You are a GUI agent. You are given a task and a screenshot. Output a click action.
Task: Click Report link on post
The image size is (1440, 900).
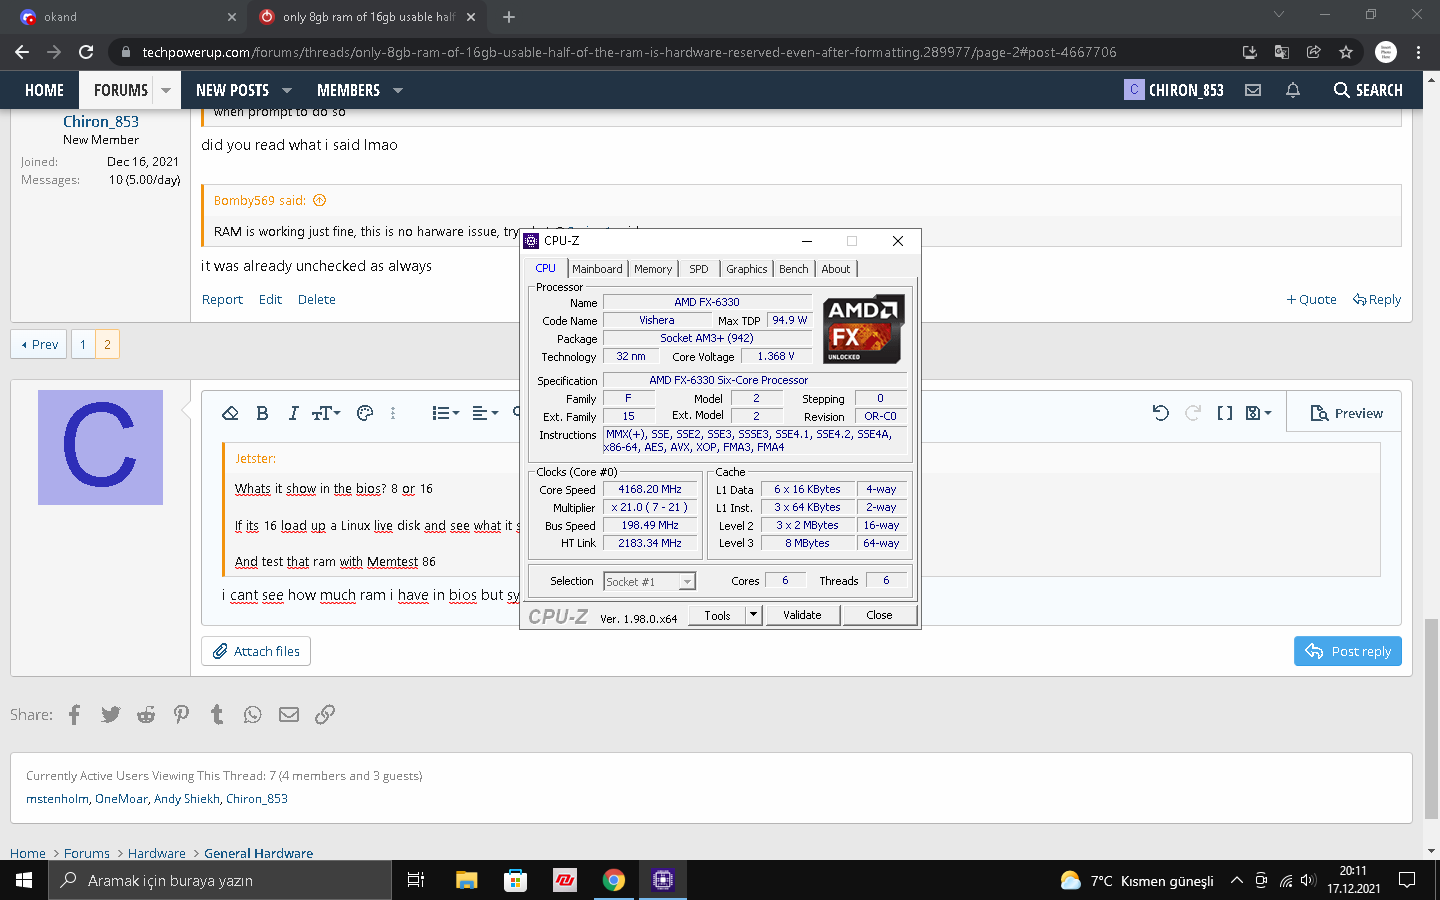(222, 299)
